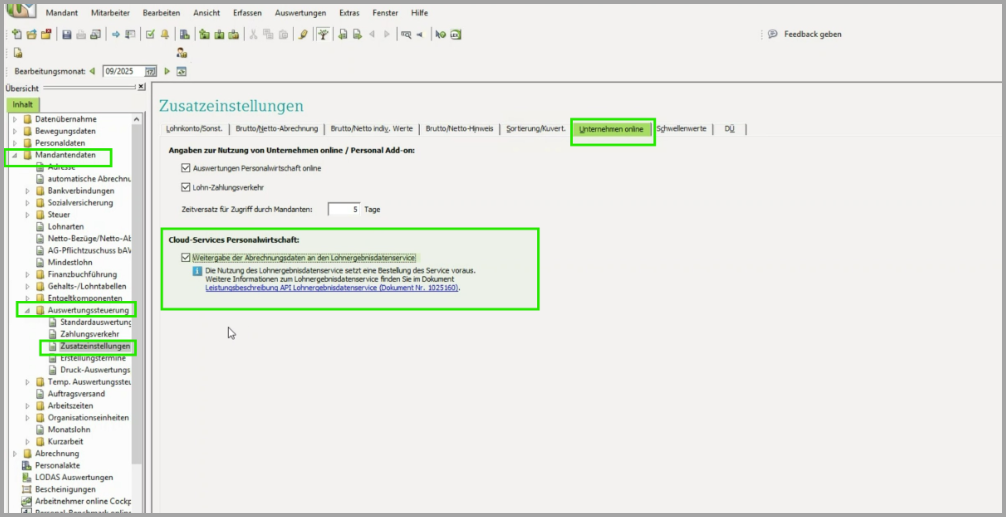Image resolution: width=1006 pixels, height=517 pixels.
Task: Open calendar picker in Bearbeitungsmonat field
Action: (x=151, y=71)
